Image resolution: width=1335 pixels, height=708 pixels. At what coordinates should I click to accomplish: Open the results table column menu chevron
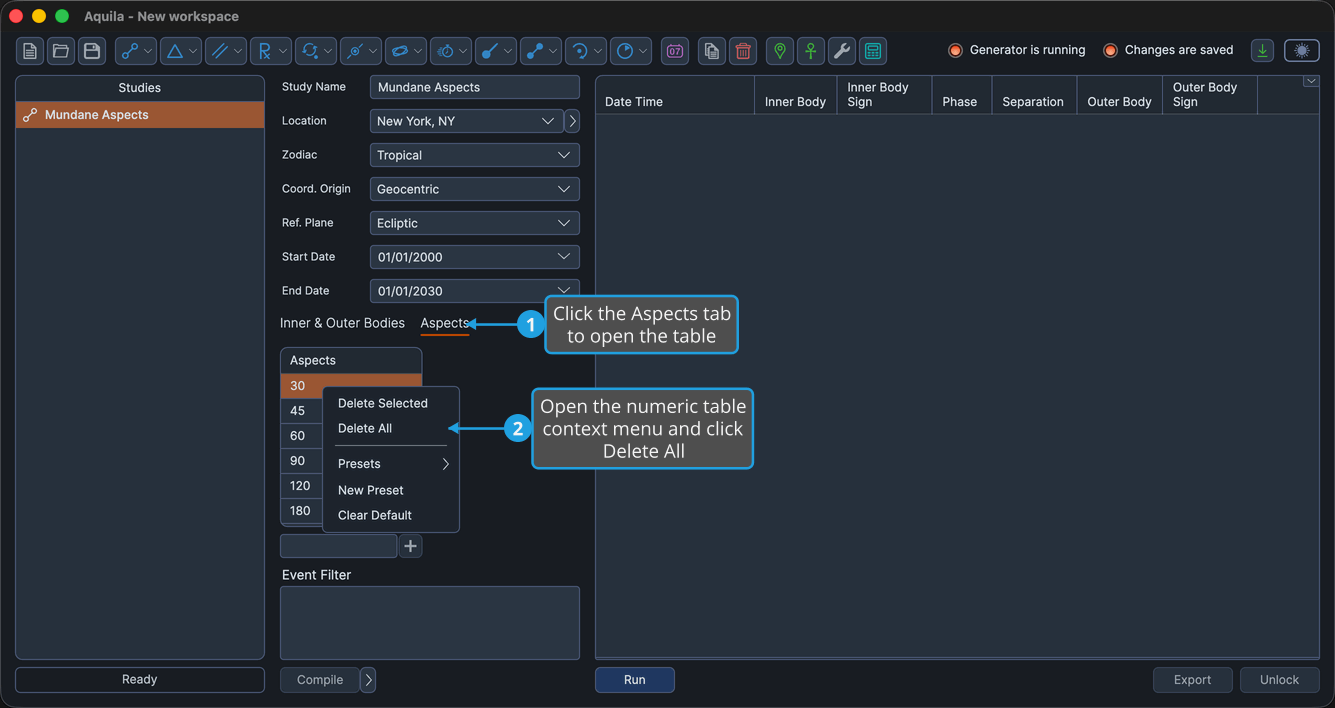click(1311, 82)
